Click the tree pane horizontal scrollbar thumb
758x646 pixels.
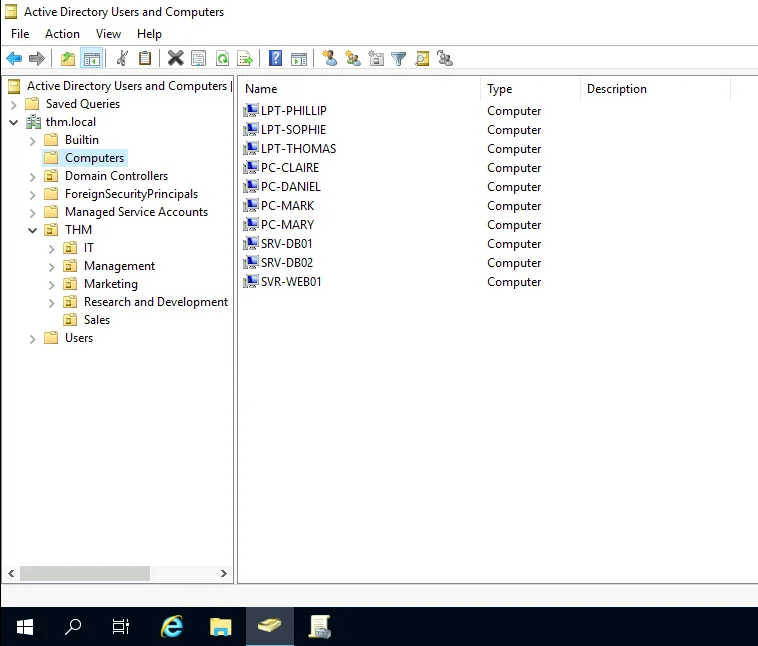point(85,573)
